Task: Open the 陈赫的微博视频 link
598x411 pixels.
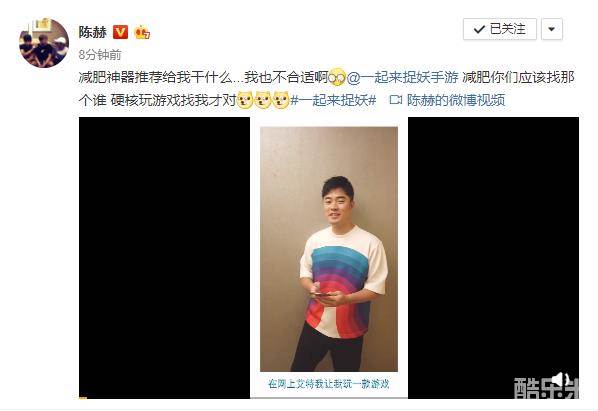Action: (x=456, y=100)
